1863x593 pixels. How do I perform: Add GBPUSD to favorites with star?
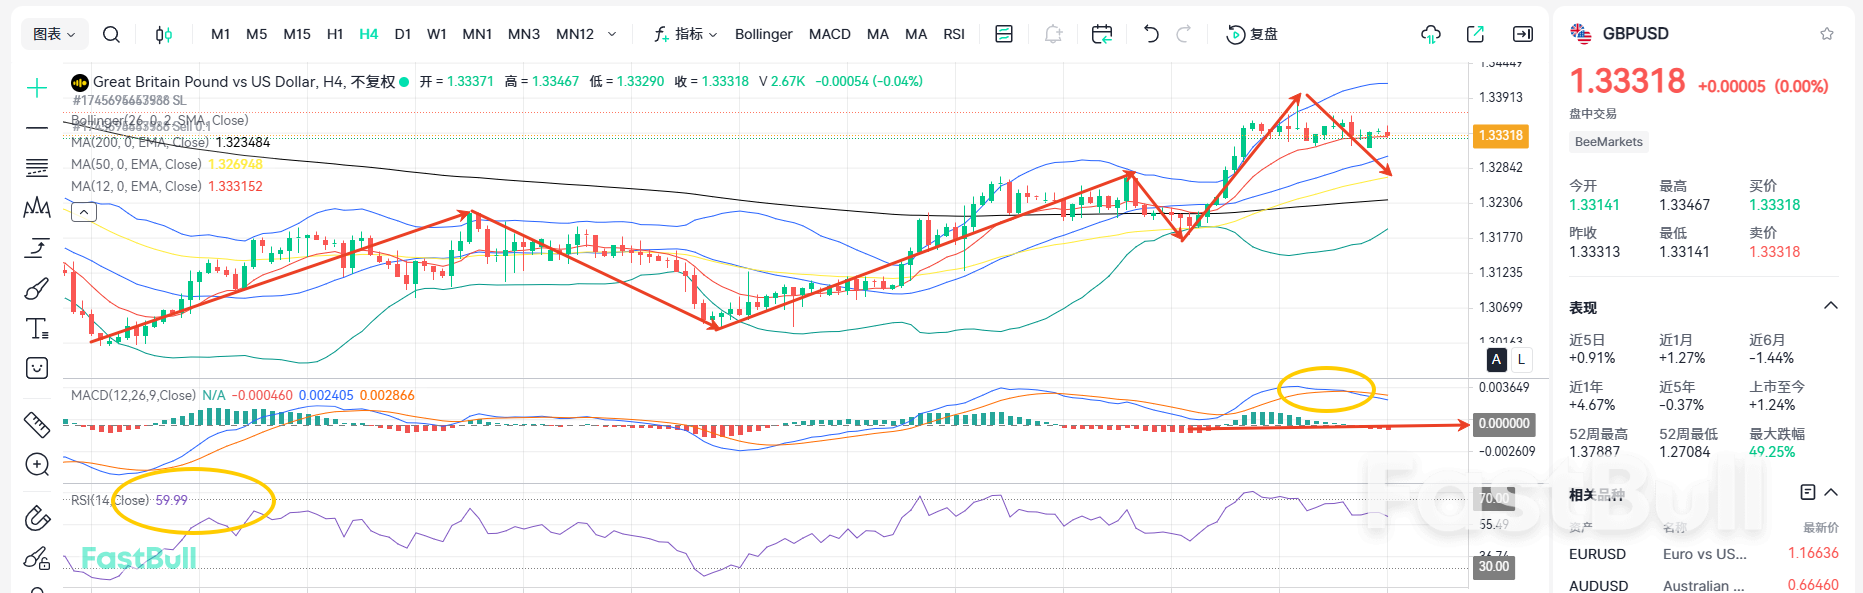1827,34
